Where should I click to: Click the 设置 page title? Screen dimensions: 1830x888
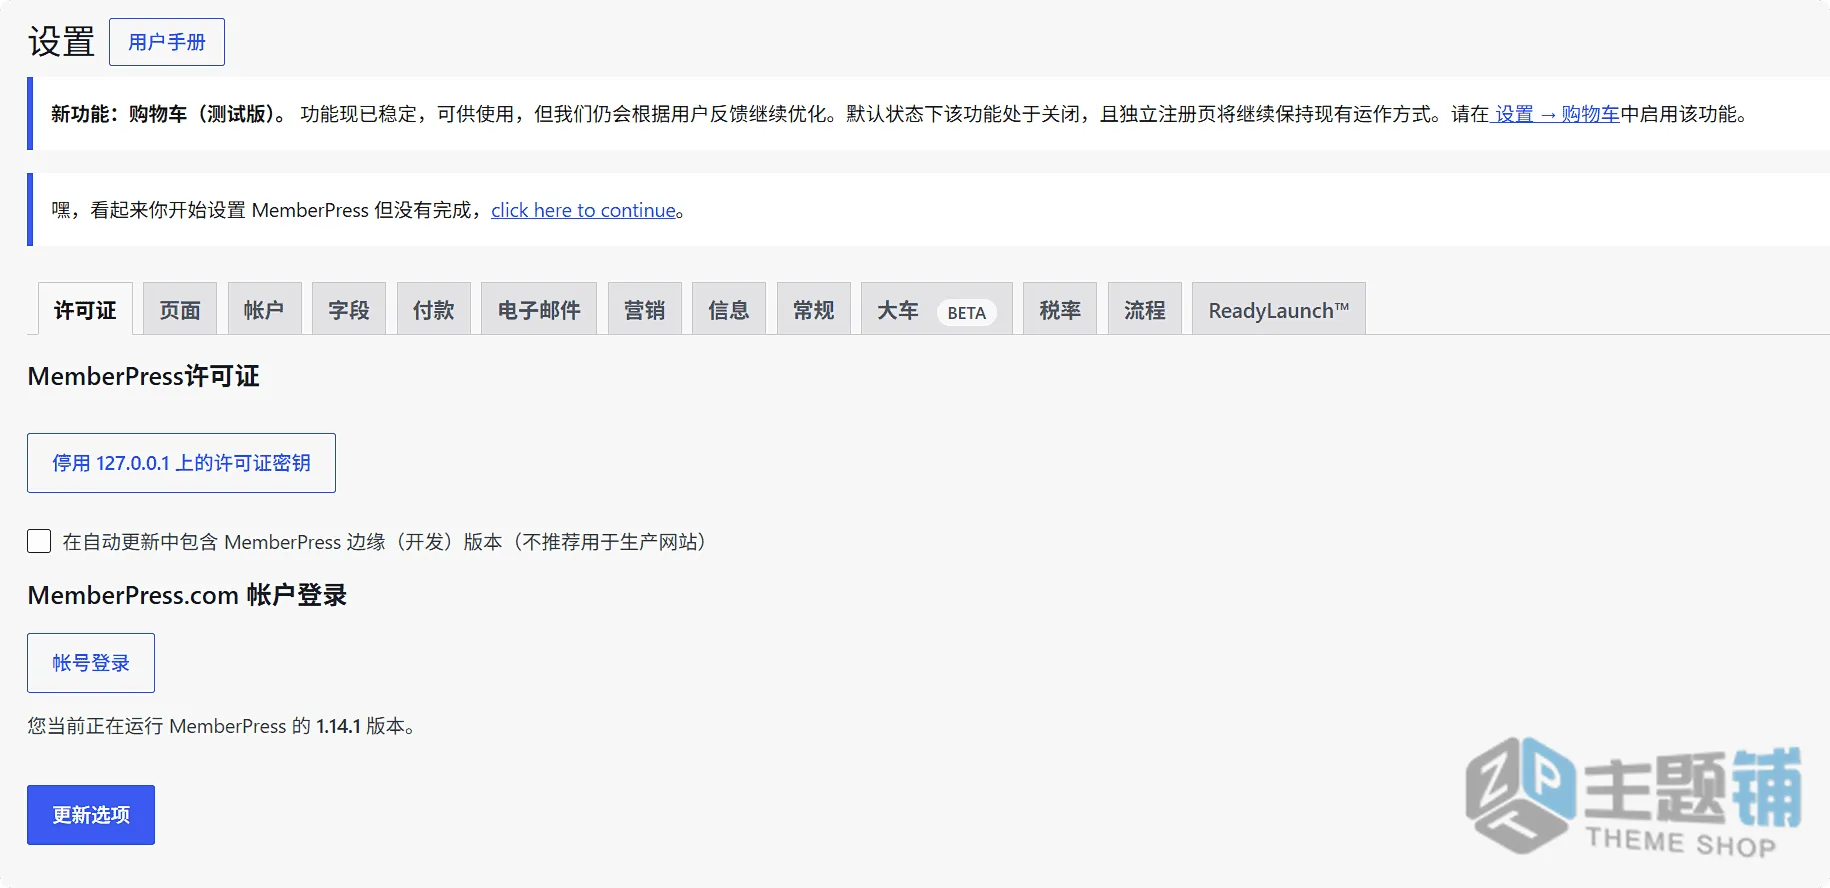(x=61, y=42)
